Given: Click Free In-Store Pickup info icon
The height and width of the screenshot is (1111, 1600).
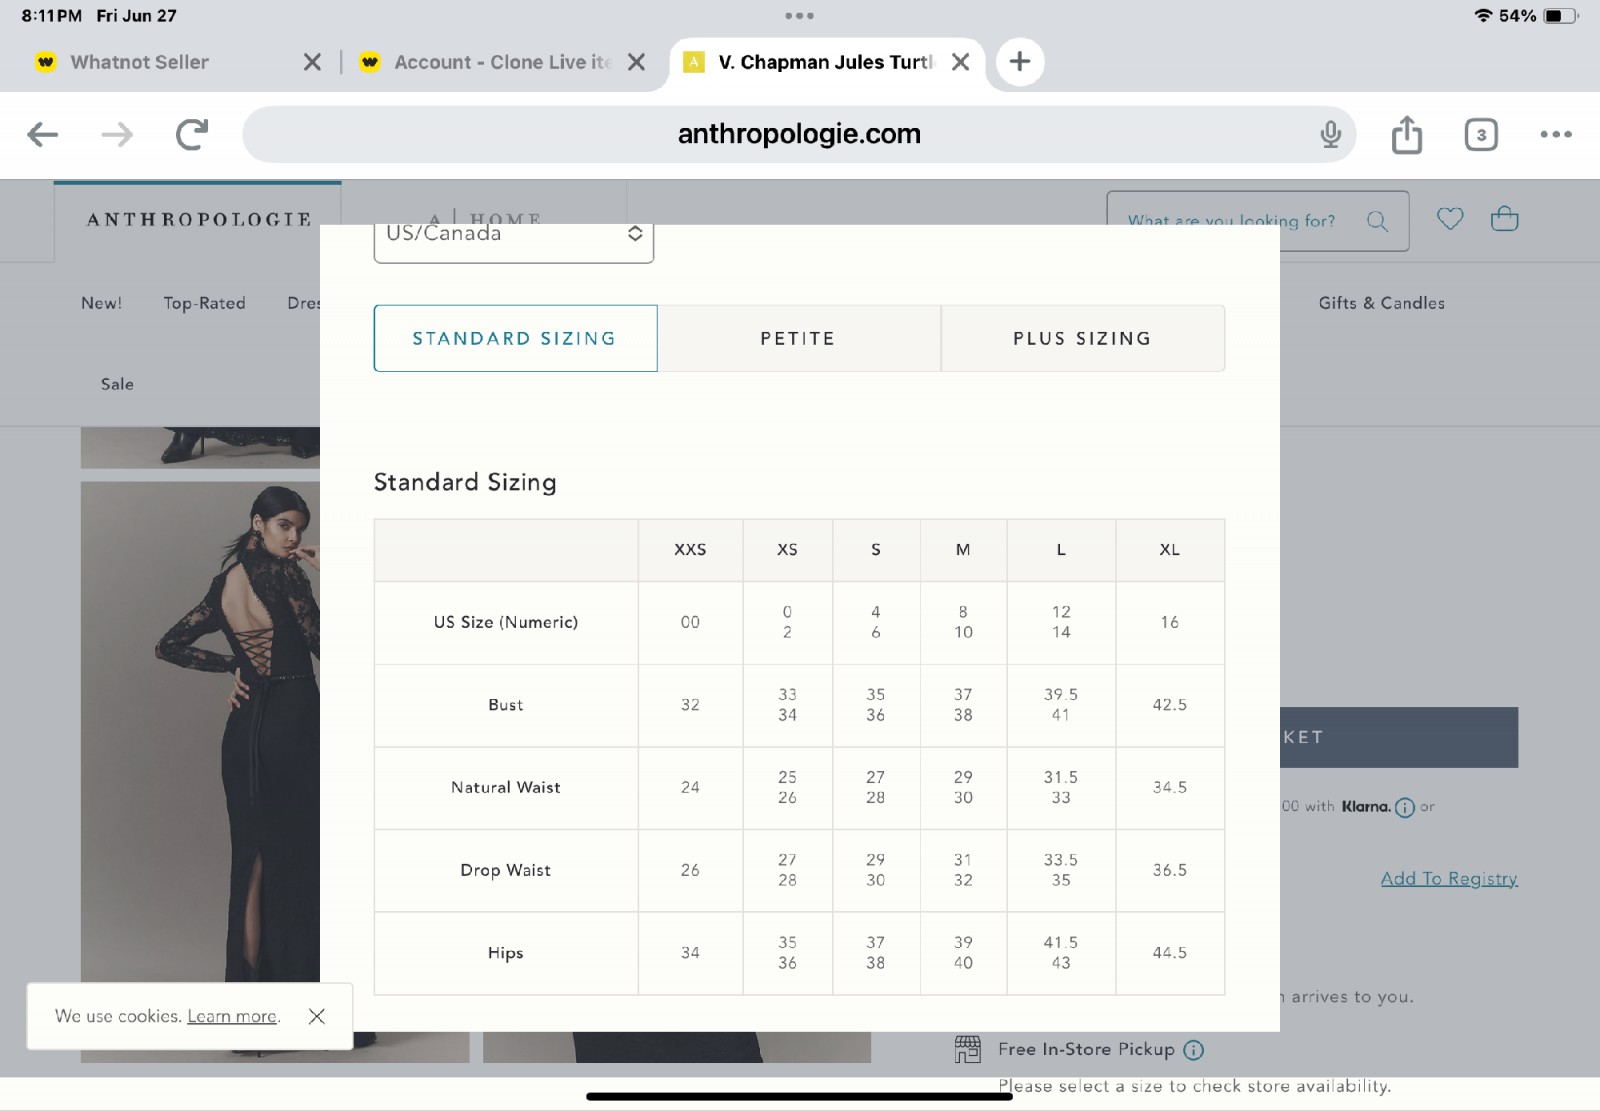Looking at the screenshot, I should [x=1193, y=1050].
